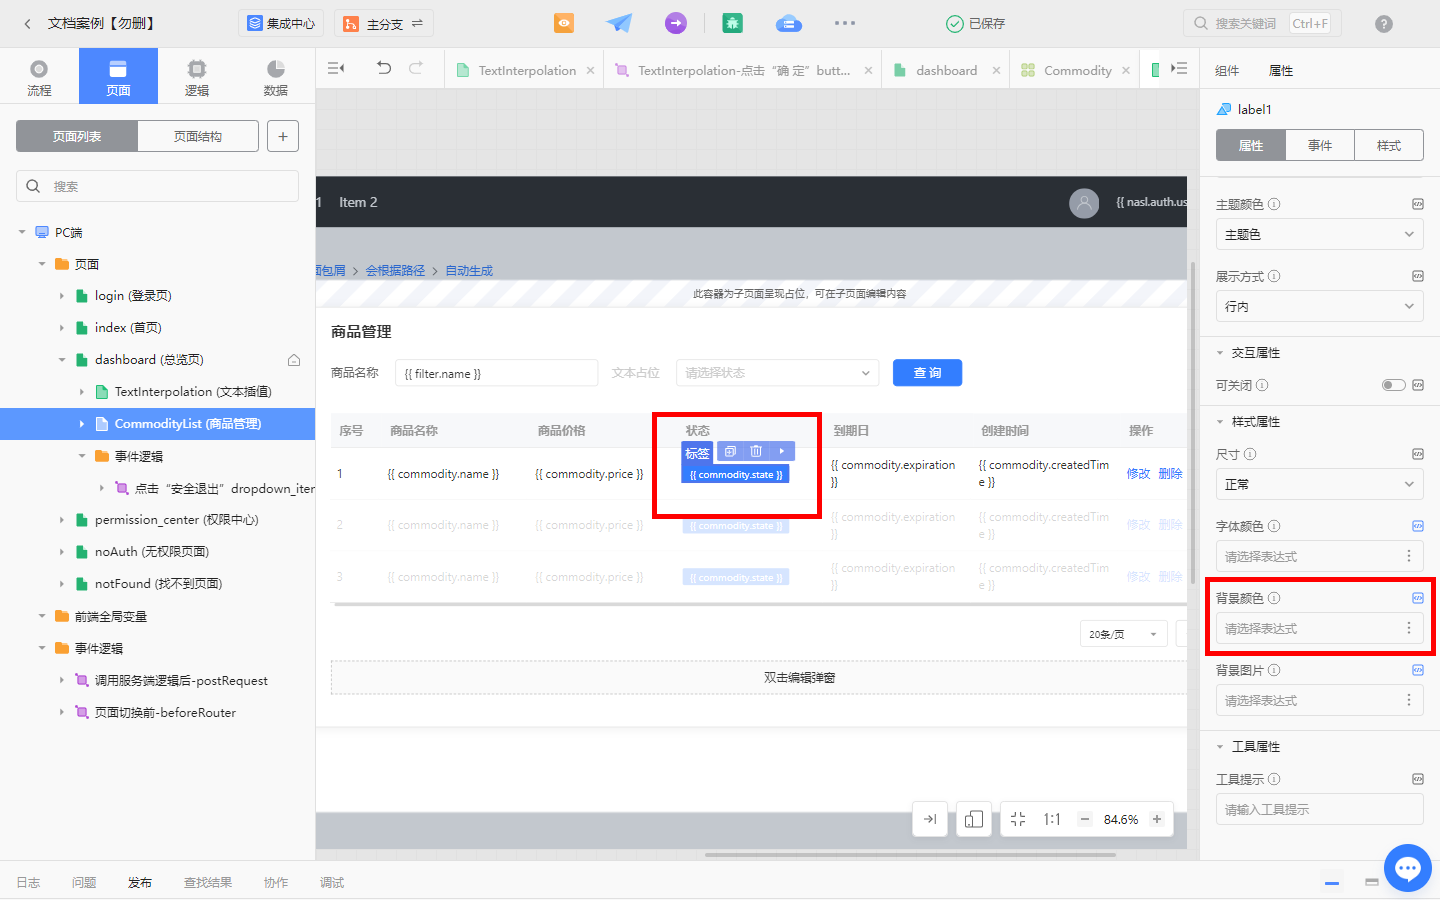Switch to the 页面结构 tab in left panel
1440x900 pixels.
click(197, 135)
